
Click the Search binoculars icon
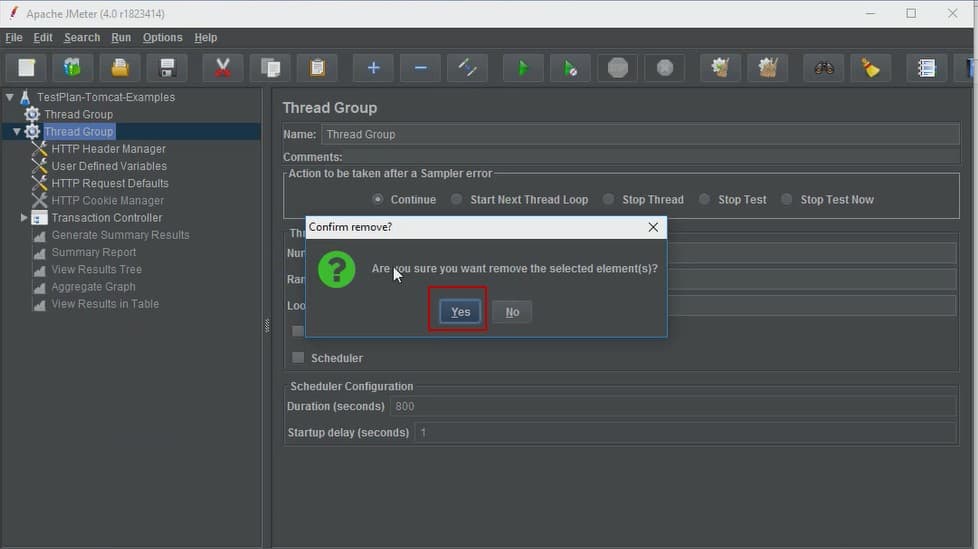(x=823, y=68)
